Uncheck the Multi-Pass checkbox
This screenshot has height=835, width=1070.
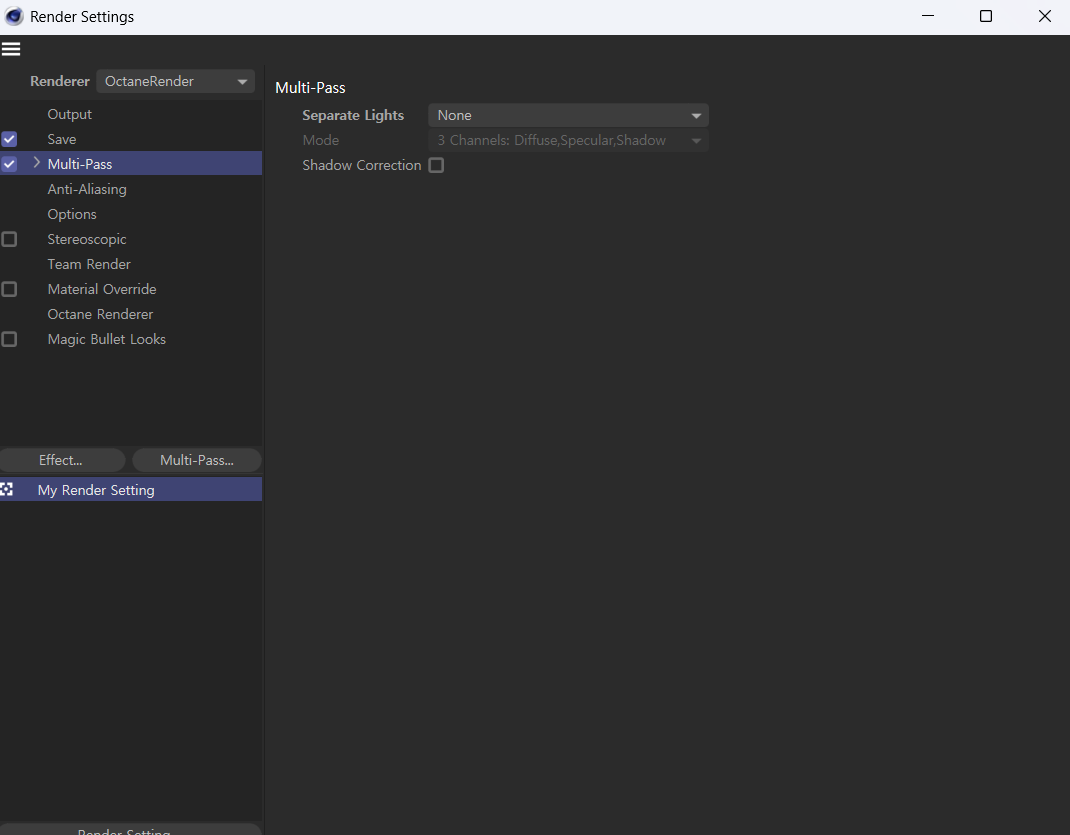pyautogui.click(x=10, y=164)
